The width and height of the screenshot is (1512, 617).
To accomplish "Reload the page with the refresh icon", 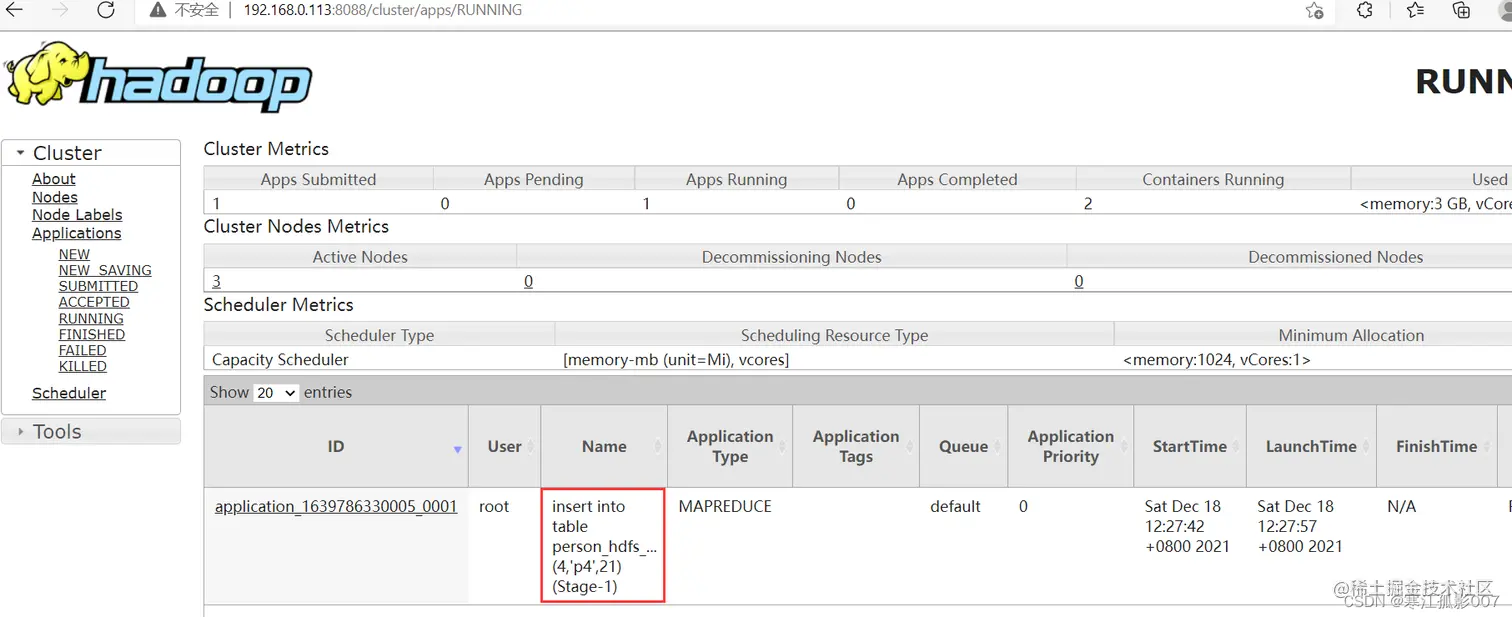I will [106, 10].
